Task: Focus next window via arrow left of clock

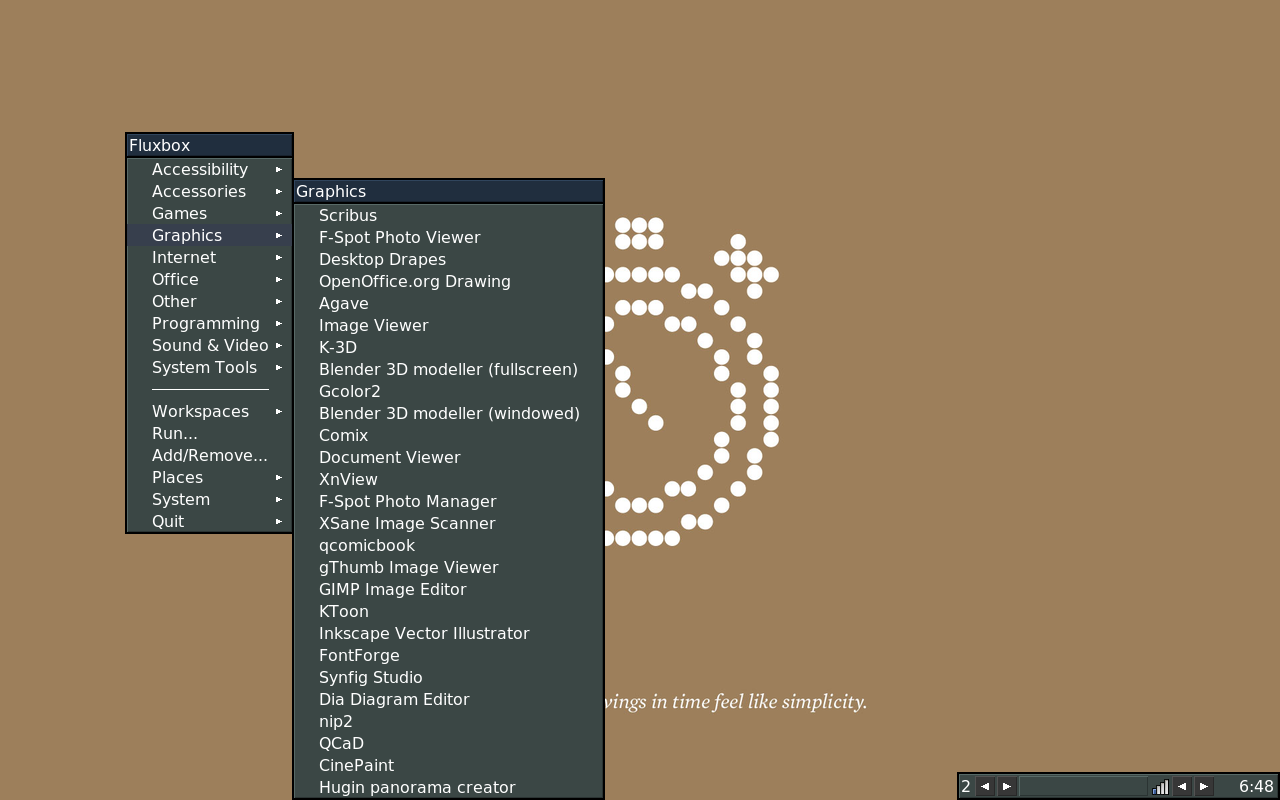Action: (x=1204, y=786)
